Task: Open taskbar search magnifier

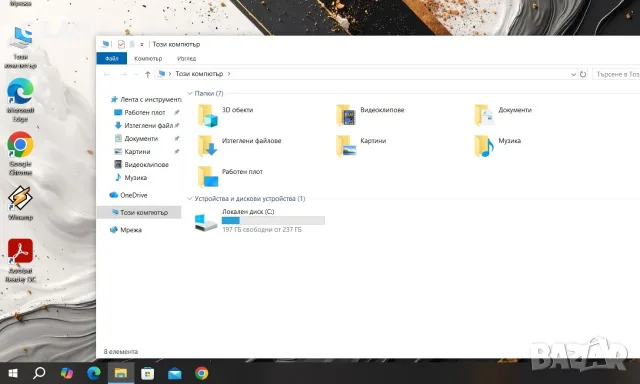Action: point(39,373)
